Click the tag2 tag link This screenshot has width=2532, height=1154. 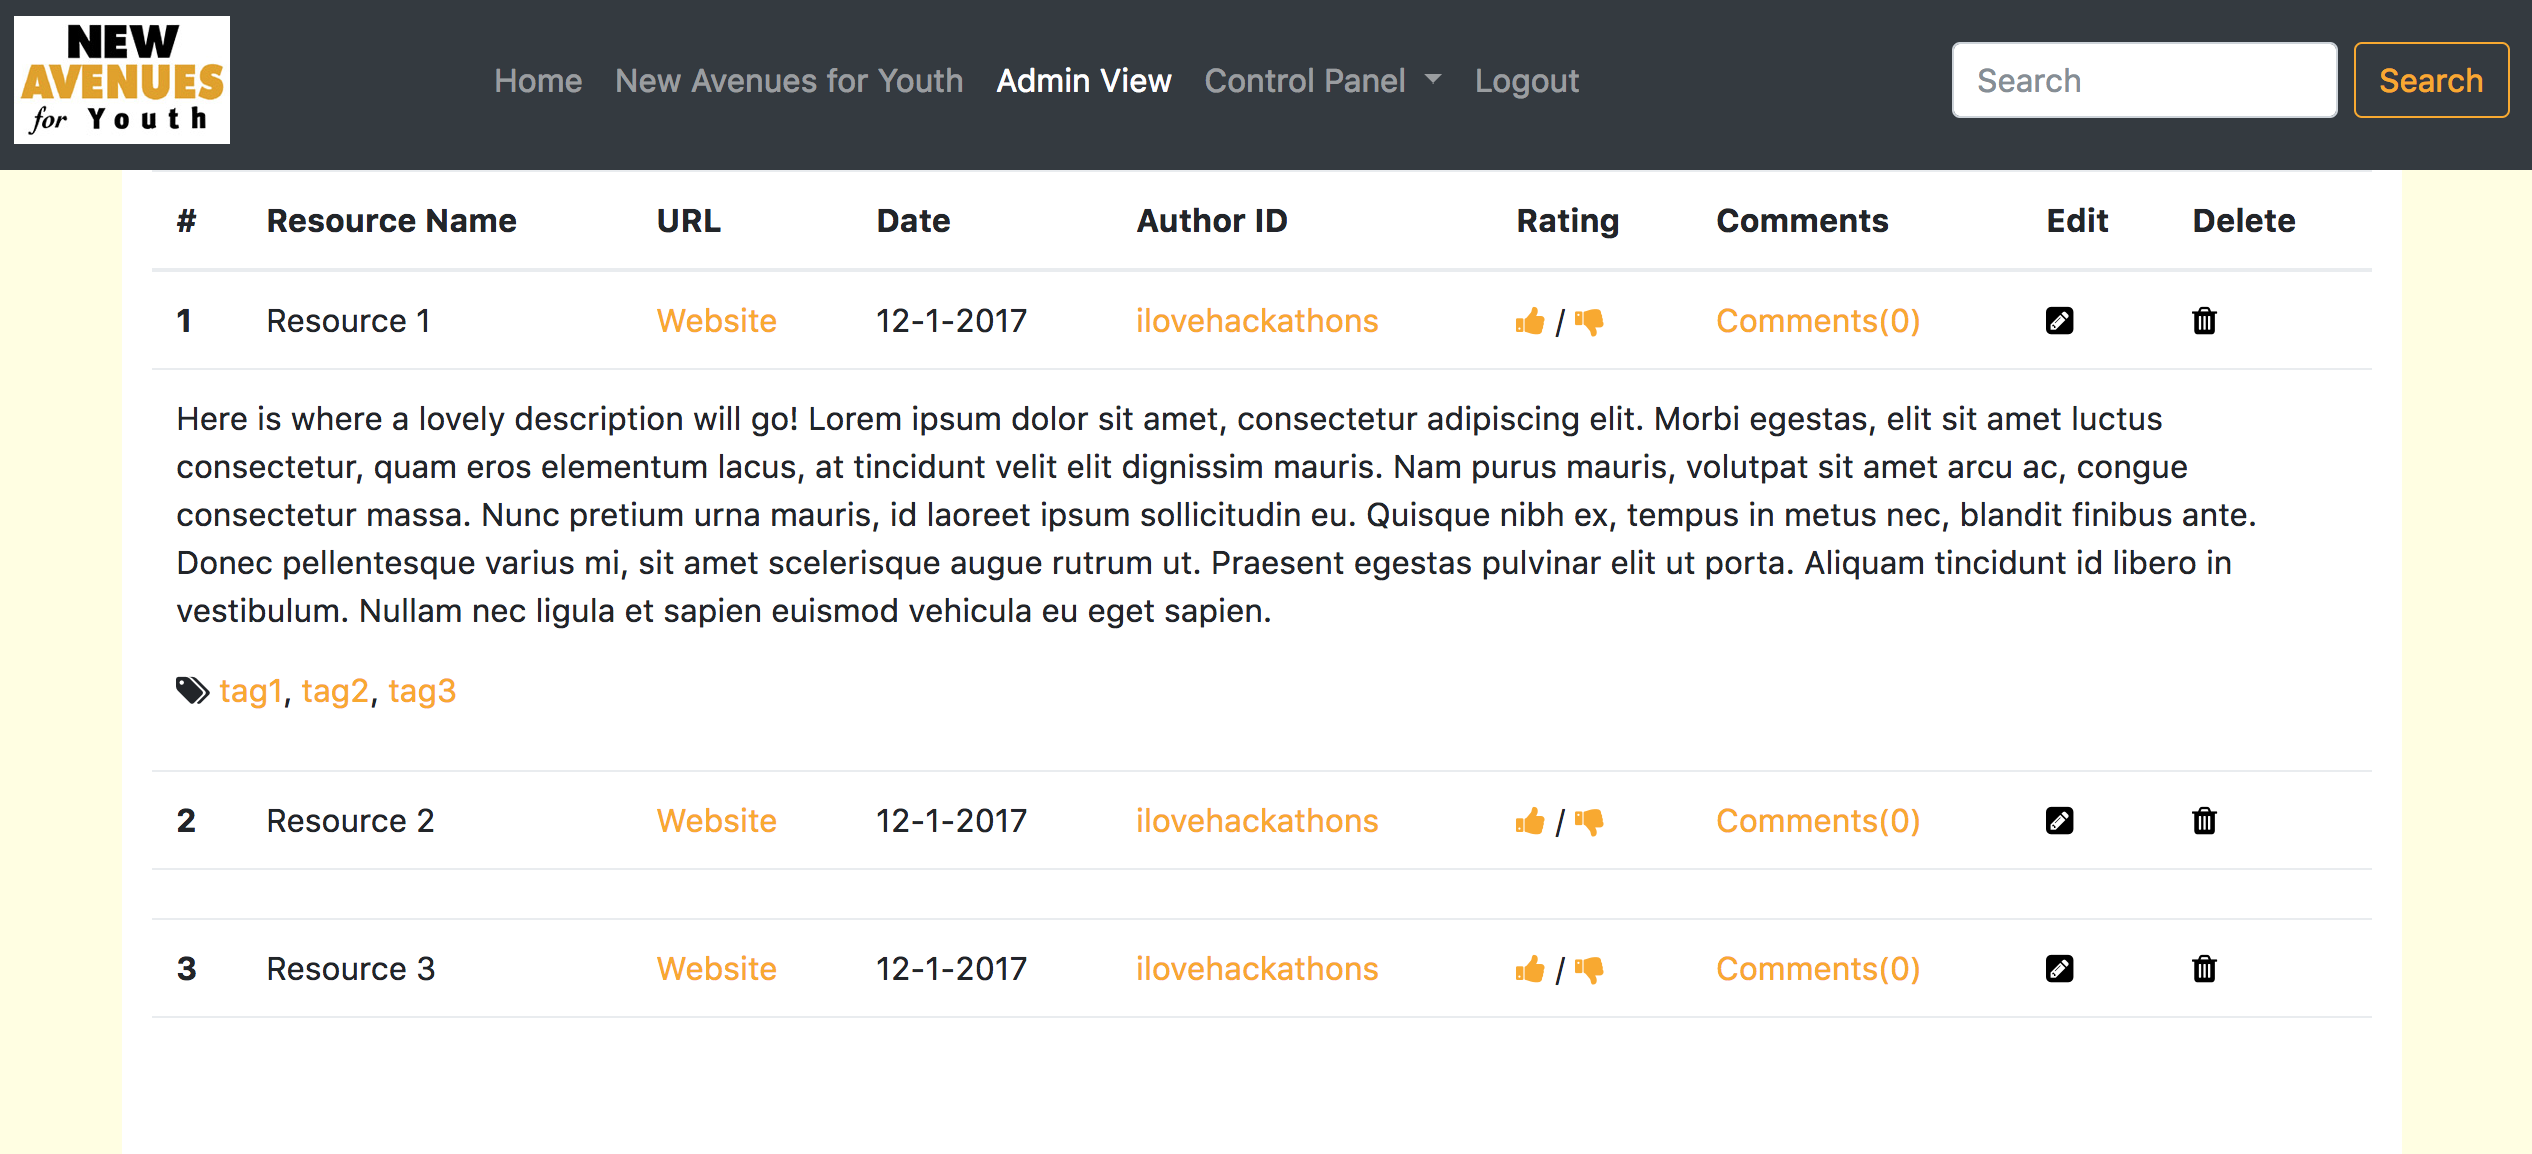pos(334,691)
